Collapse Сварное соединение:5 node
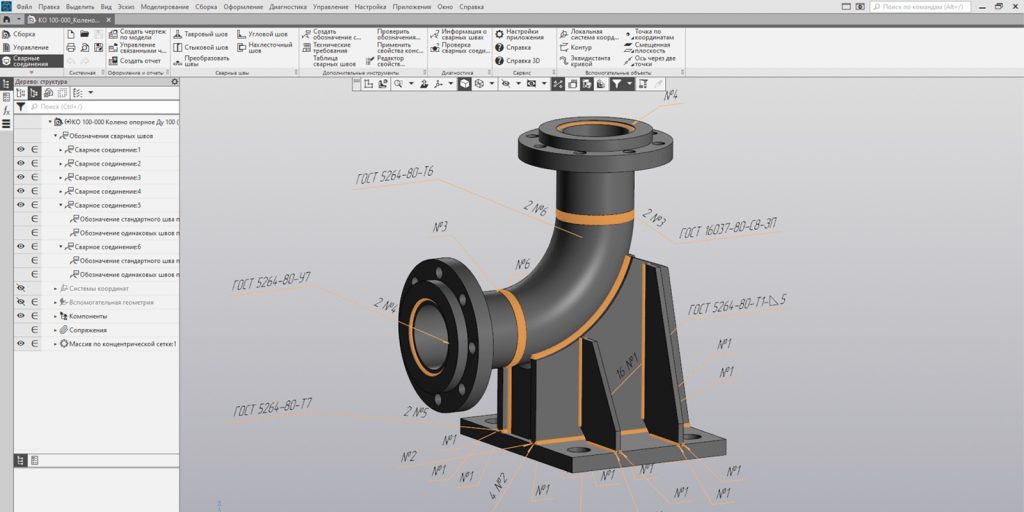 (61, 205)
